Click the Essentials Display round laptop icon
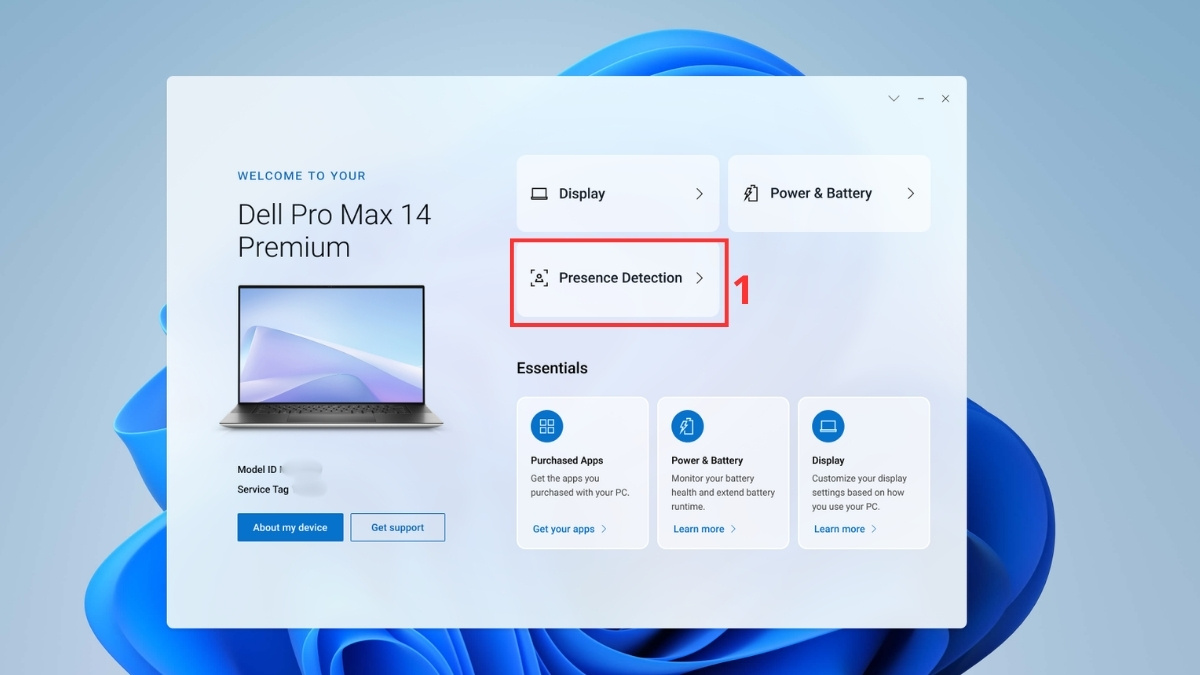 click(828, 426)
